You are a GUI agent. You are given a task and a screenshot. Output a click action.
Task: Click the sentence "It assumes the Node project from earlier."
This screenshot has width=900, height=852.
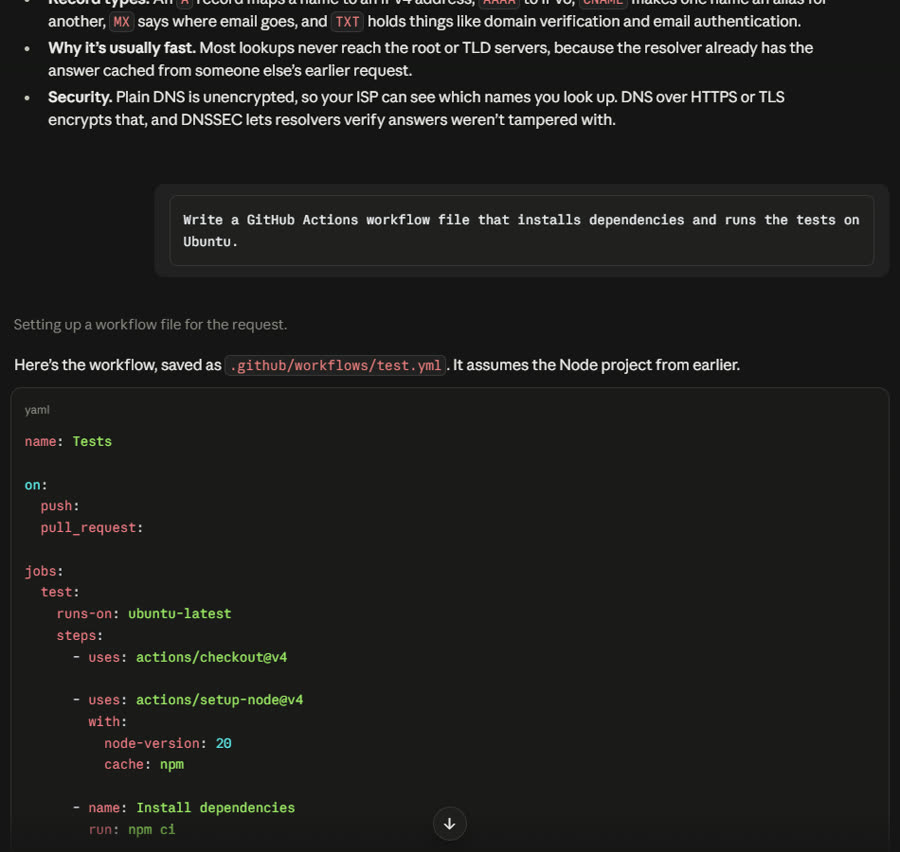pyautogui.click(x=596, y=365)
